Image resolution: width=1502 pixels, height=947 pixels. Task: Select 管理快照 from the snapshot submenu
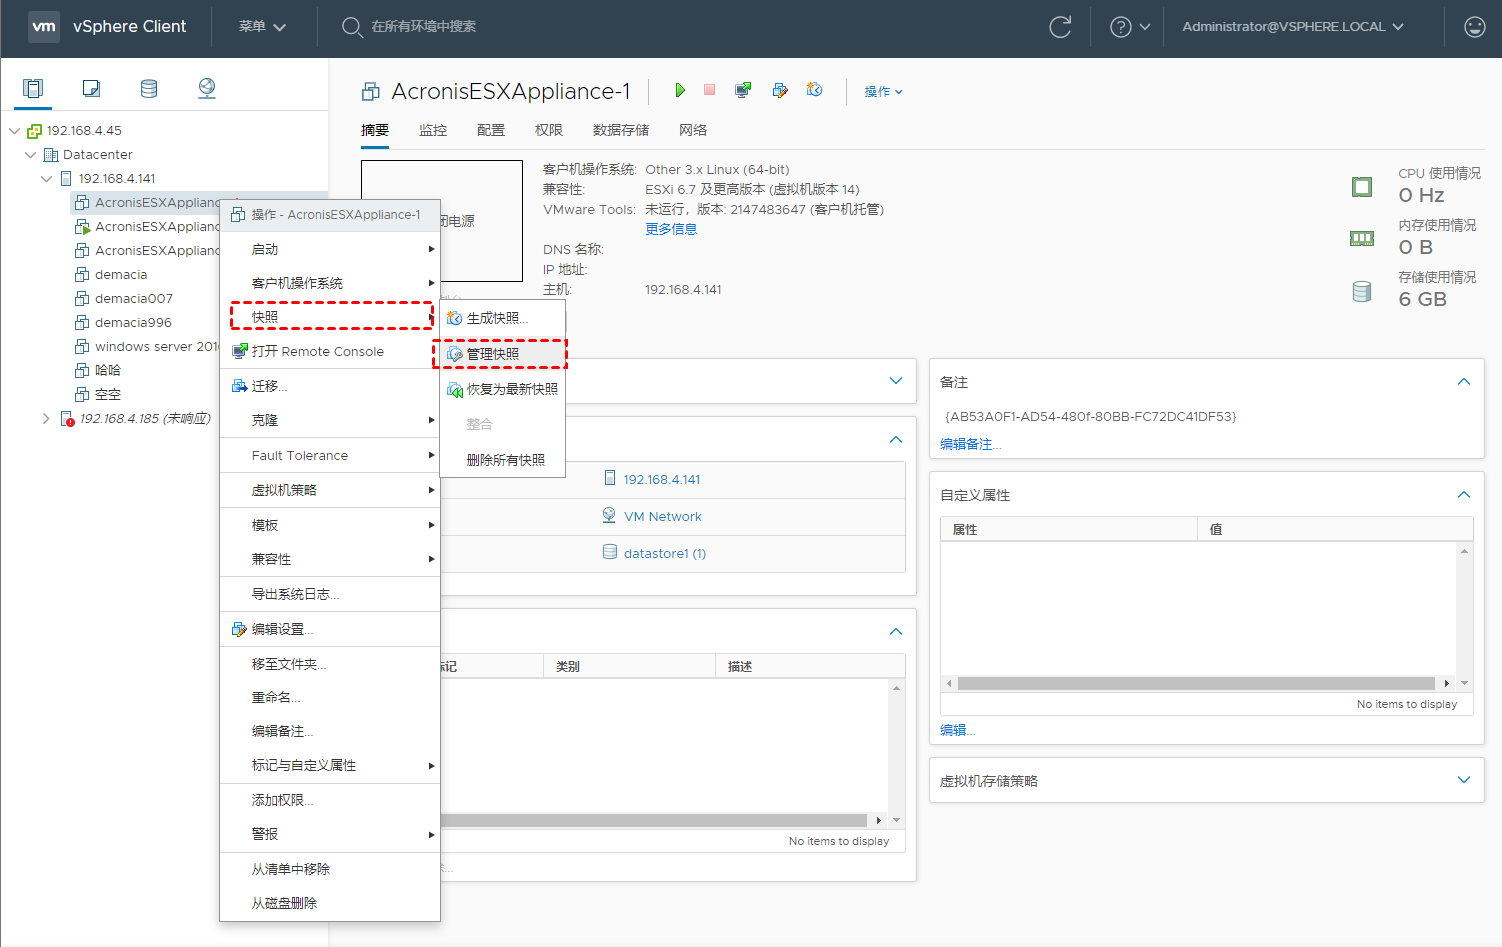493,354
